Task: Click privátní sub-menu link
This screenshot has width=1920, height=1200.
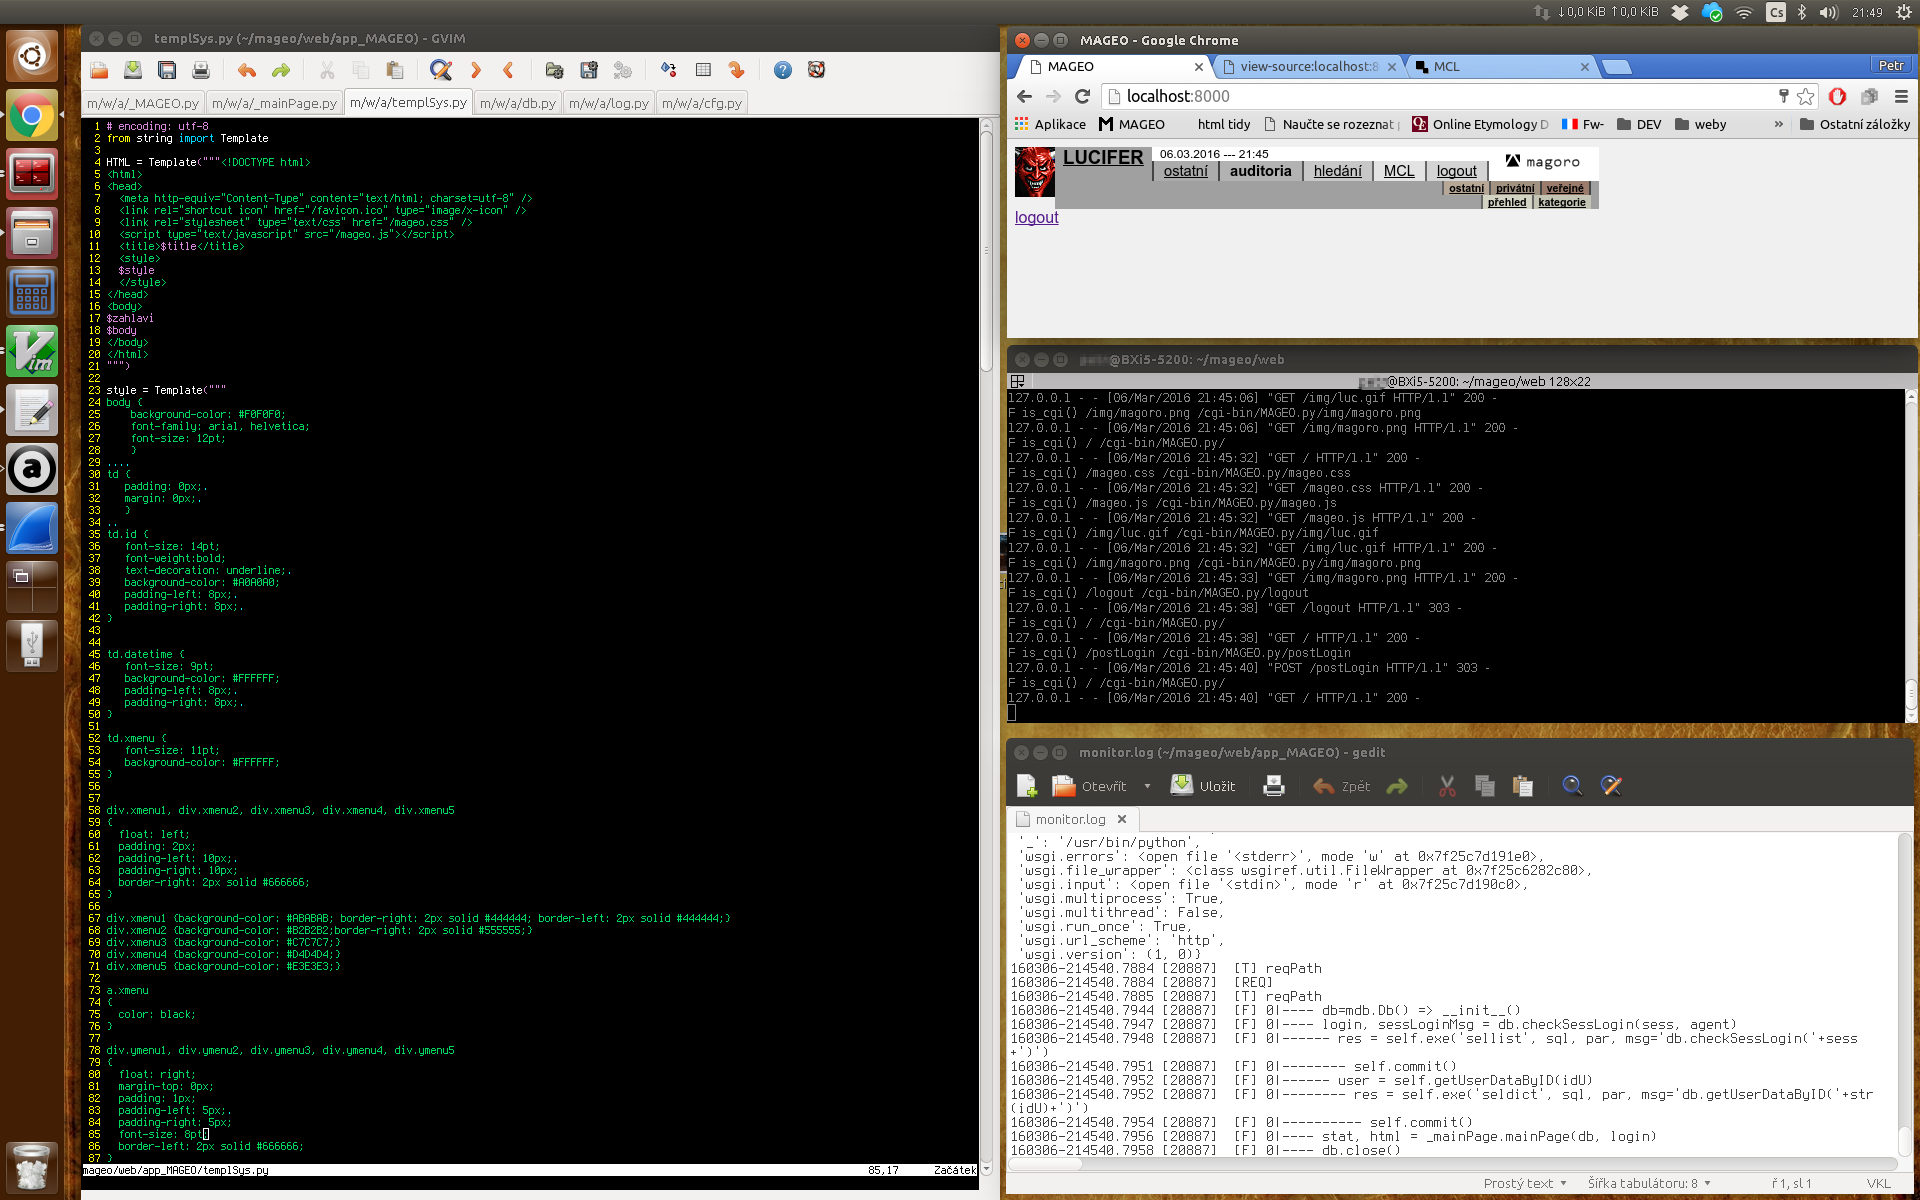Action: pyautogui.click(x=1515, y=188)
